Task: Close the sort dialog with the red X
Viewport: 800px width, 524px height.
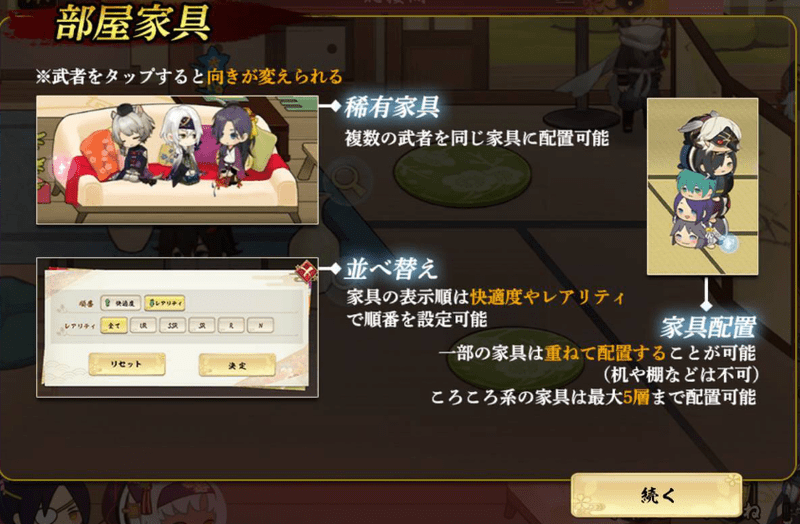Action: tap(306, 271)
